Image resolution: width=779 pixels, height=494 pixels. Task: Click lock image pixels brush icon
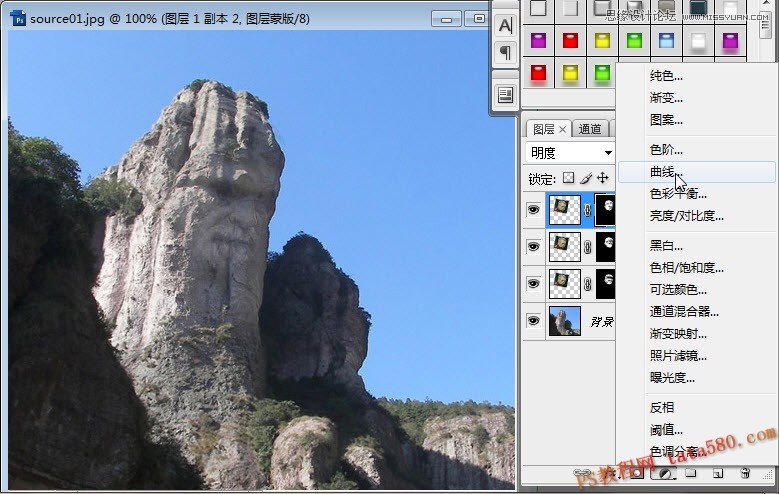point(586,178)
